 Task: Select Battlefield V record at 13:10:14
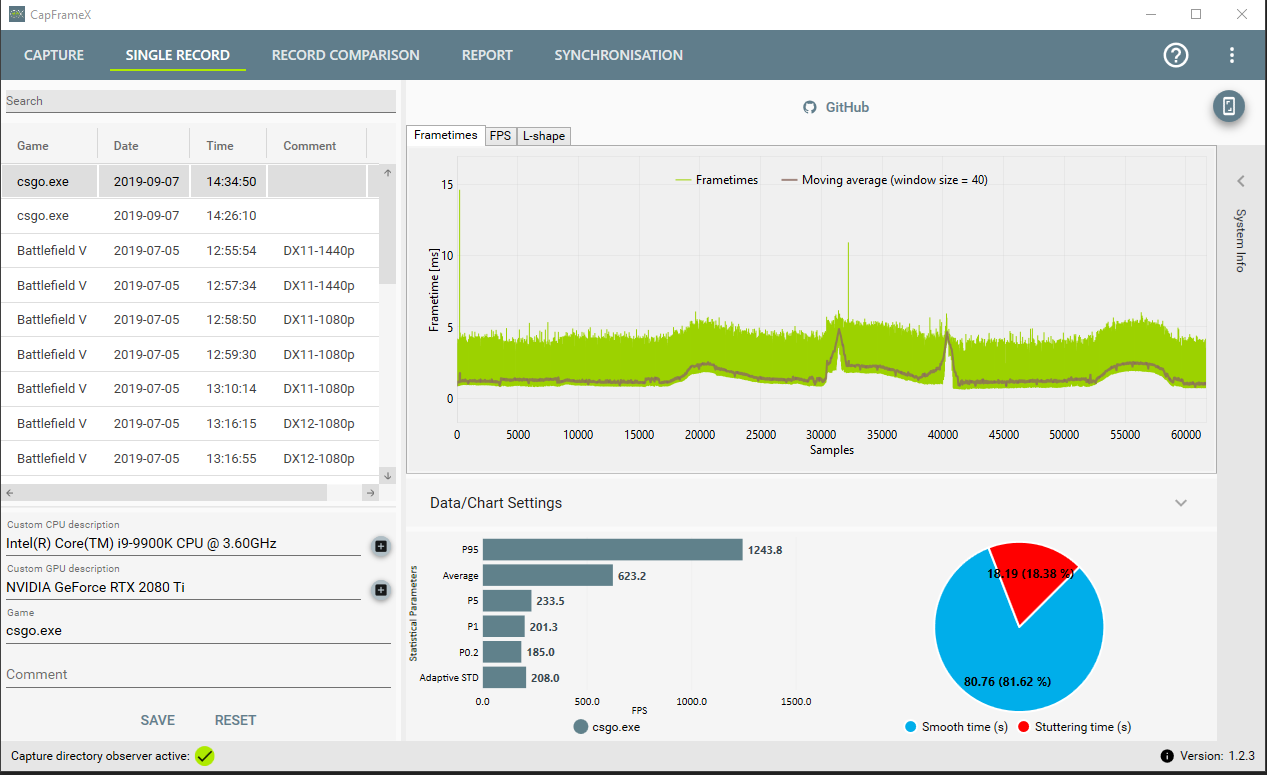190,389
